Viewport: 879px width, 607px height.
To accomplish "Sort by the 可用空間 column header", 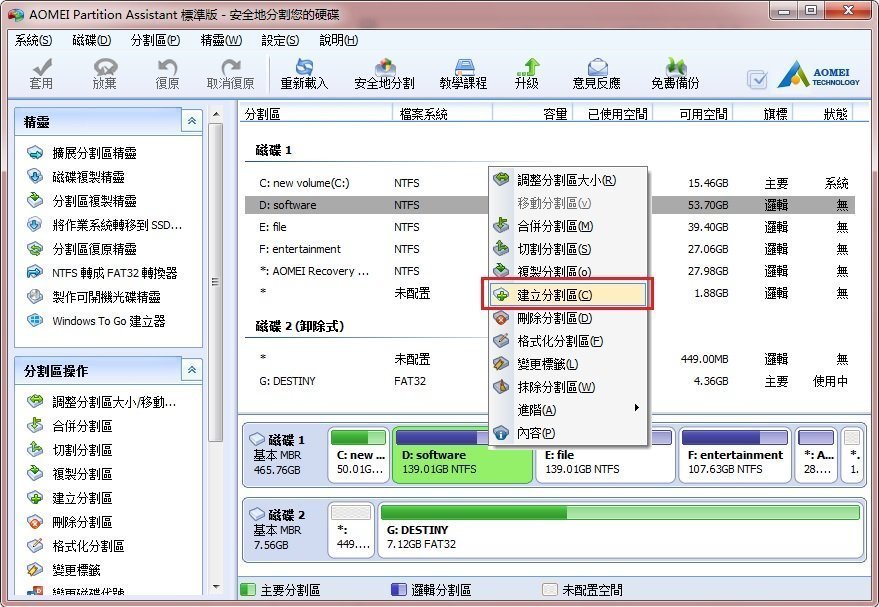I will point(692,114).
